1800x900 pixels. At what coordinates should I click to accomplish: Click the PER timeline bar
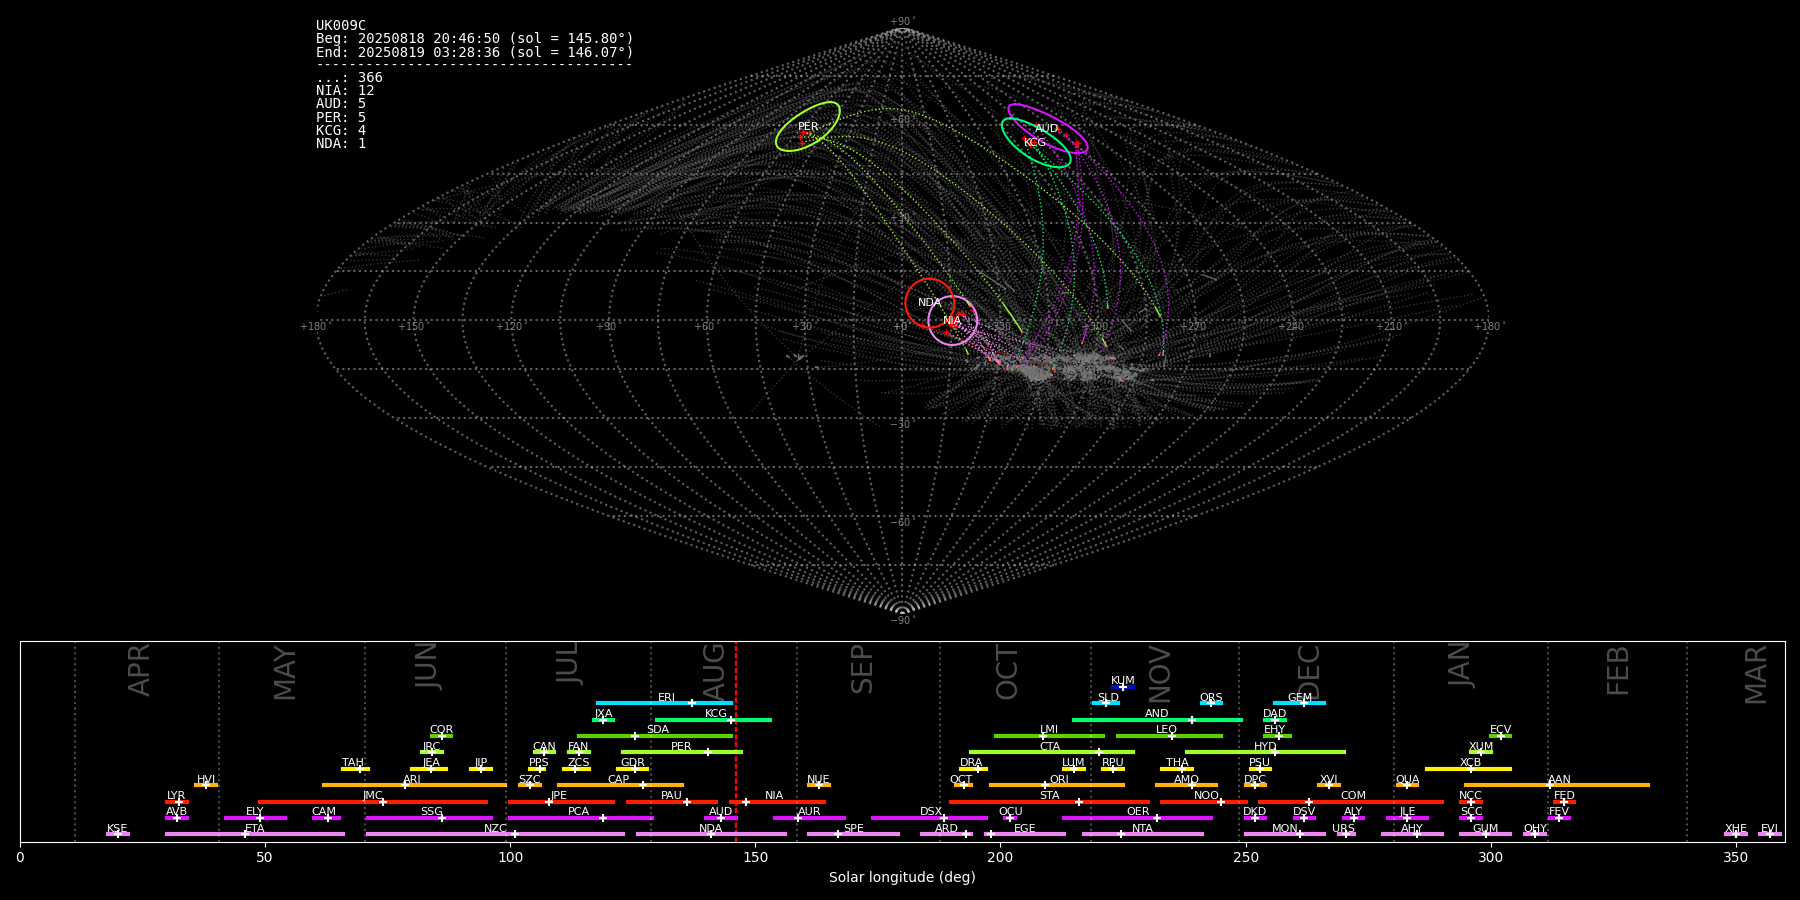click(682, 752)
